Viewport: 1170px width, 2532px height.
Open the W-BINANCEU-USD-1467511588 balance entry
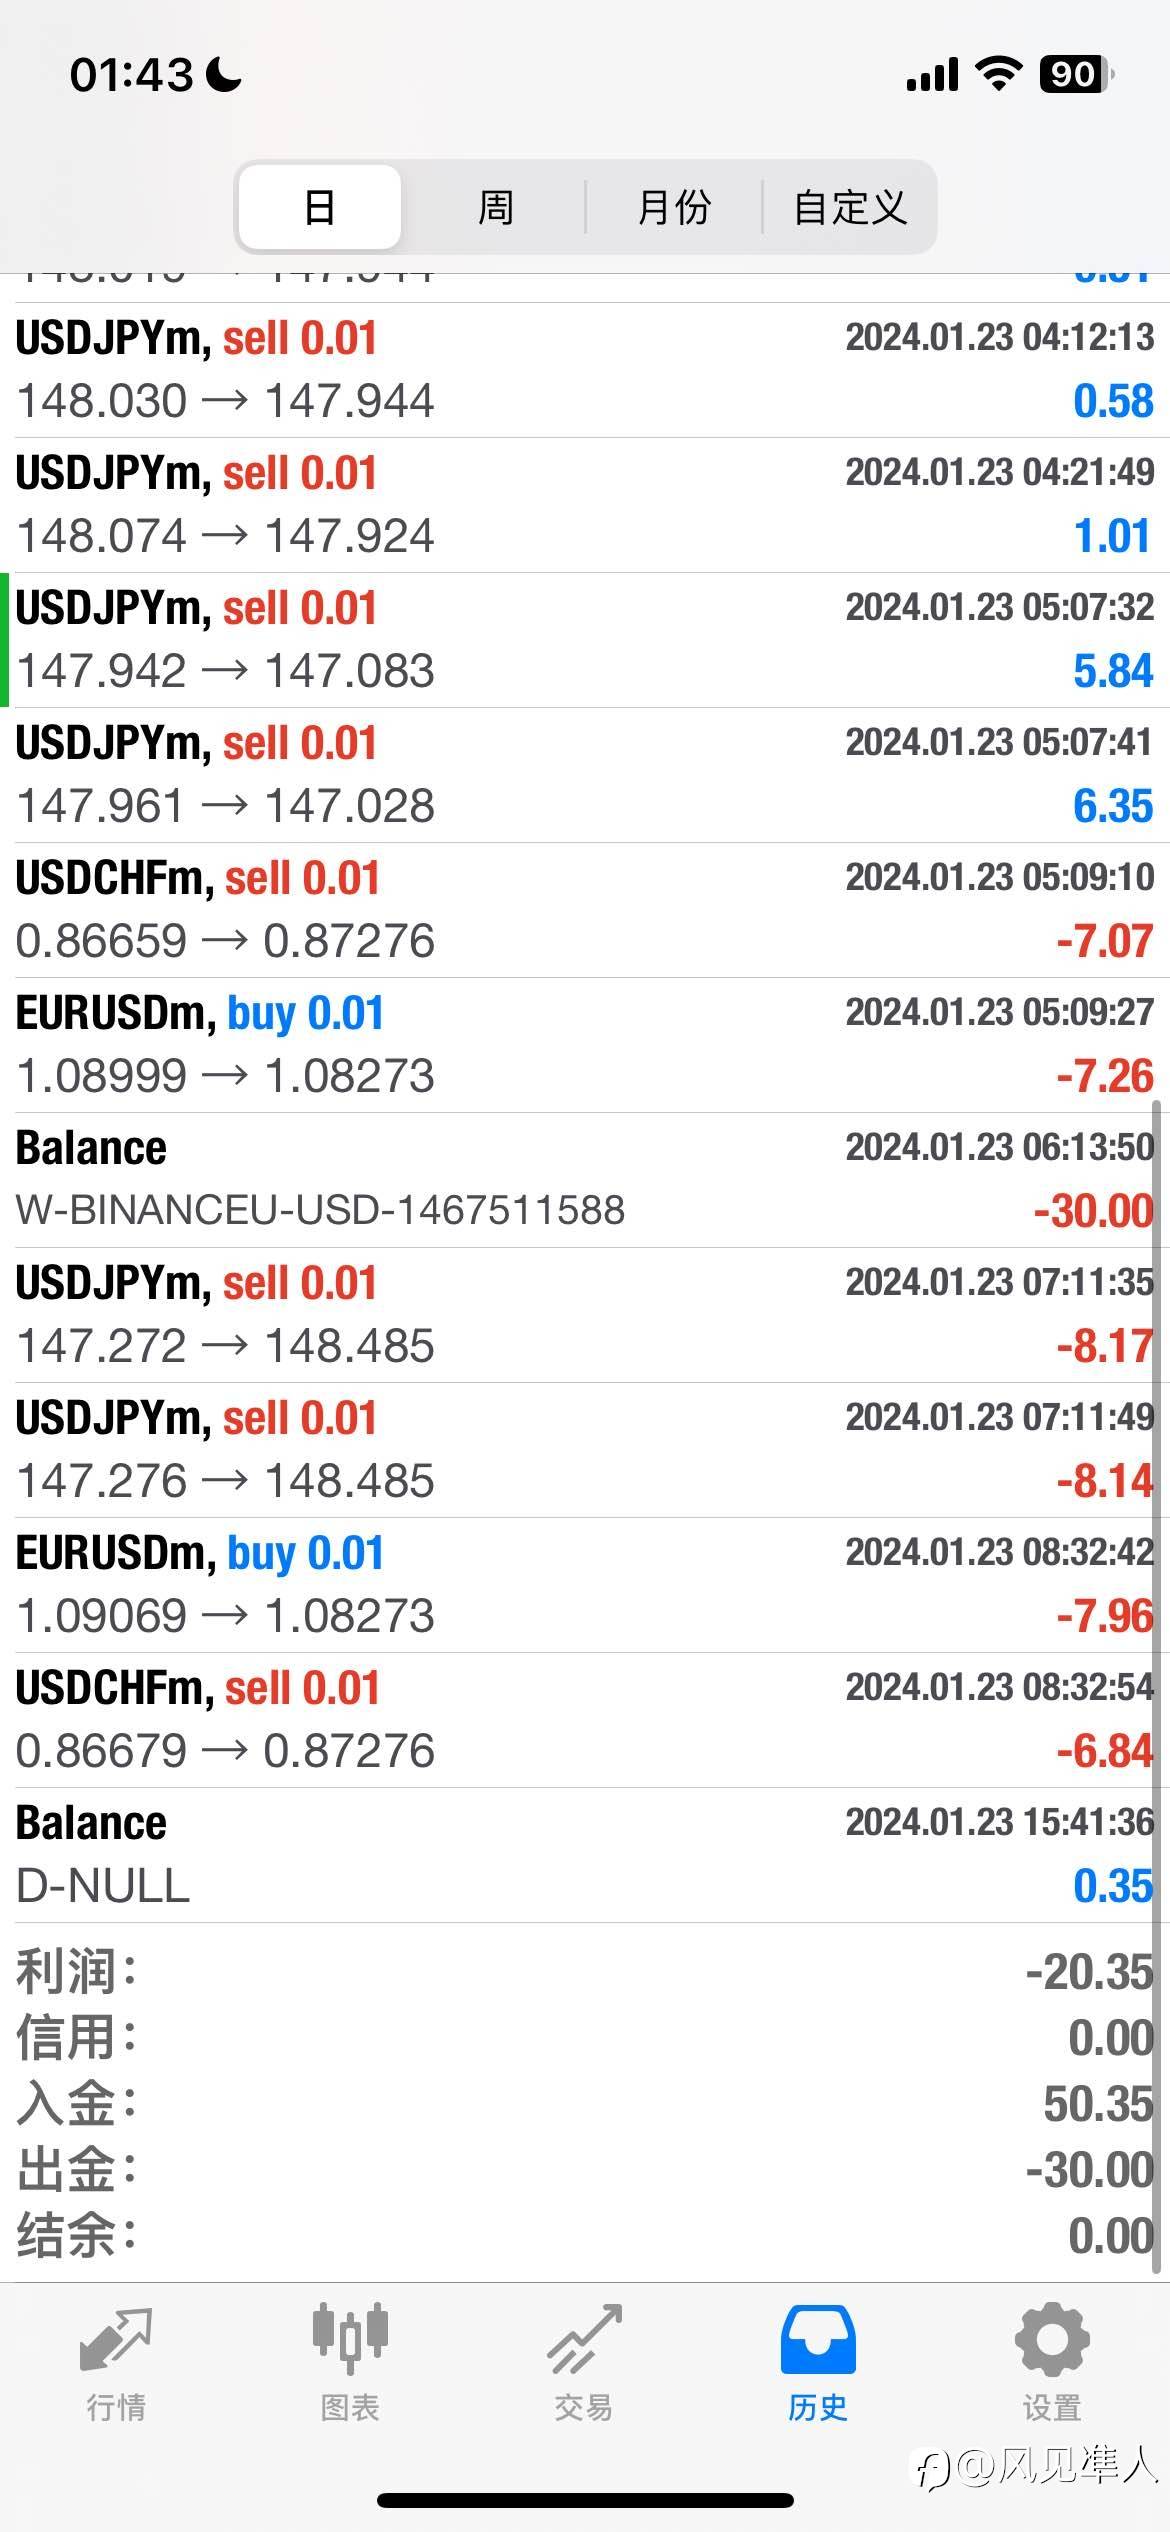pos(585,1180)
